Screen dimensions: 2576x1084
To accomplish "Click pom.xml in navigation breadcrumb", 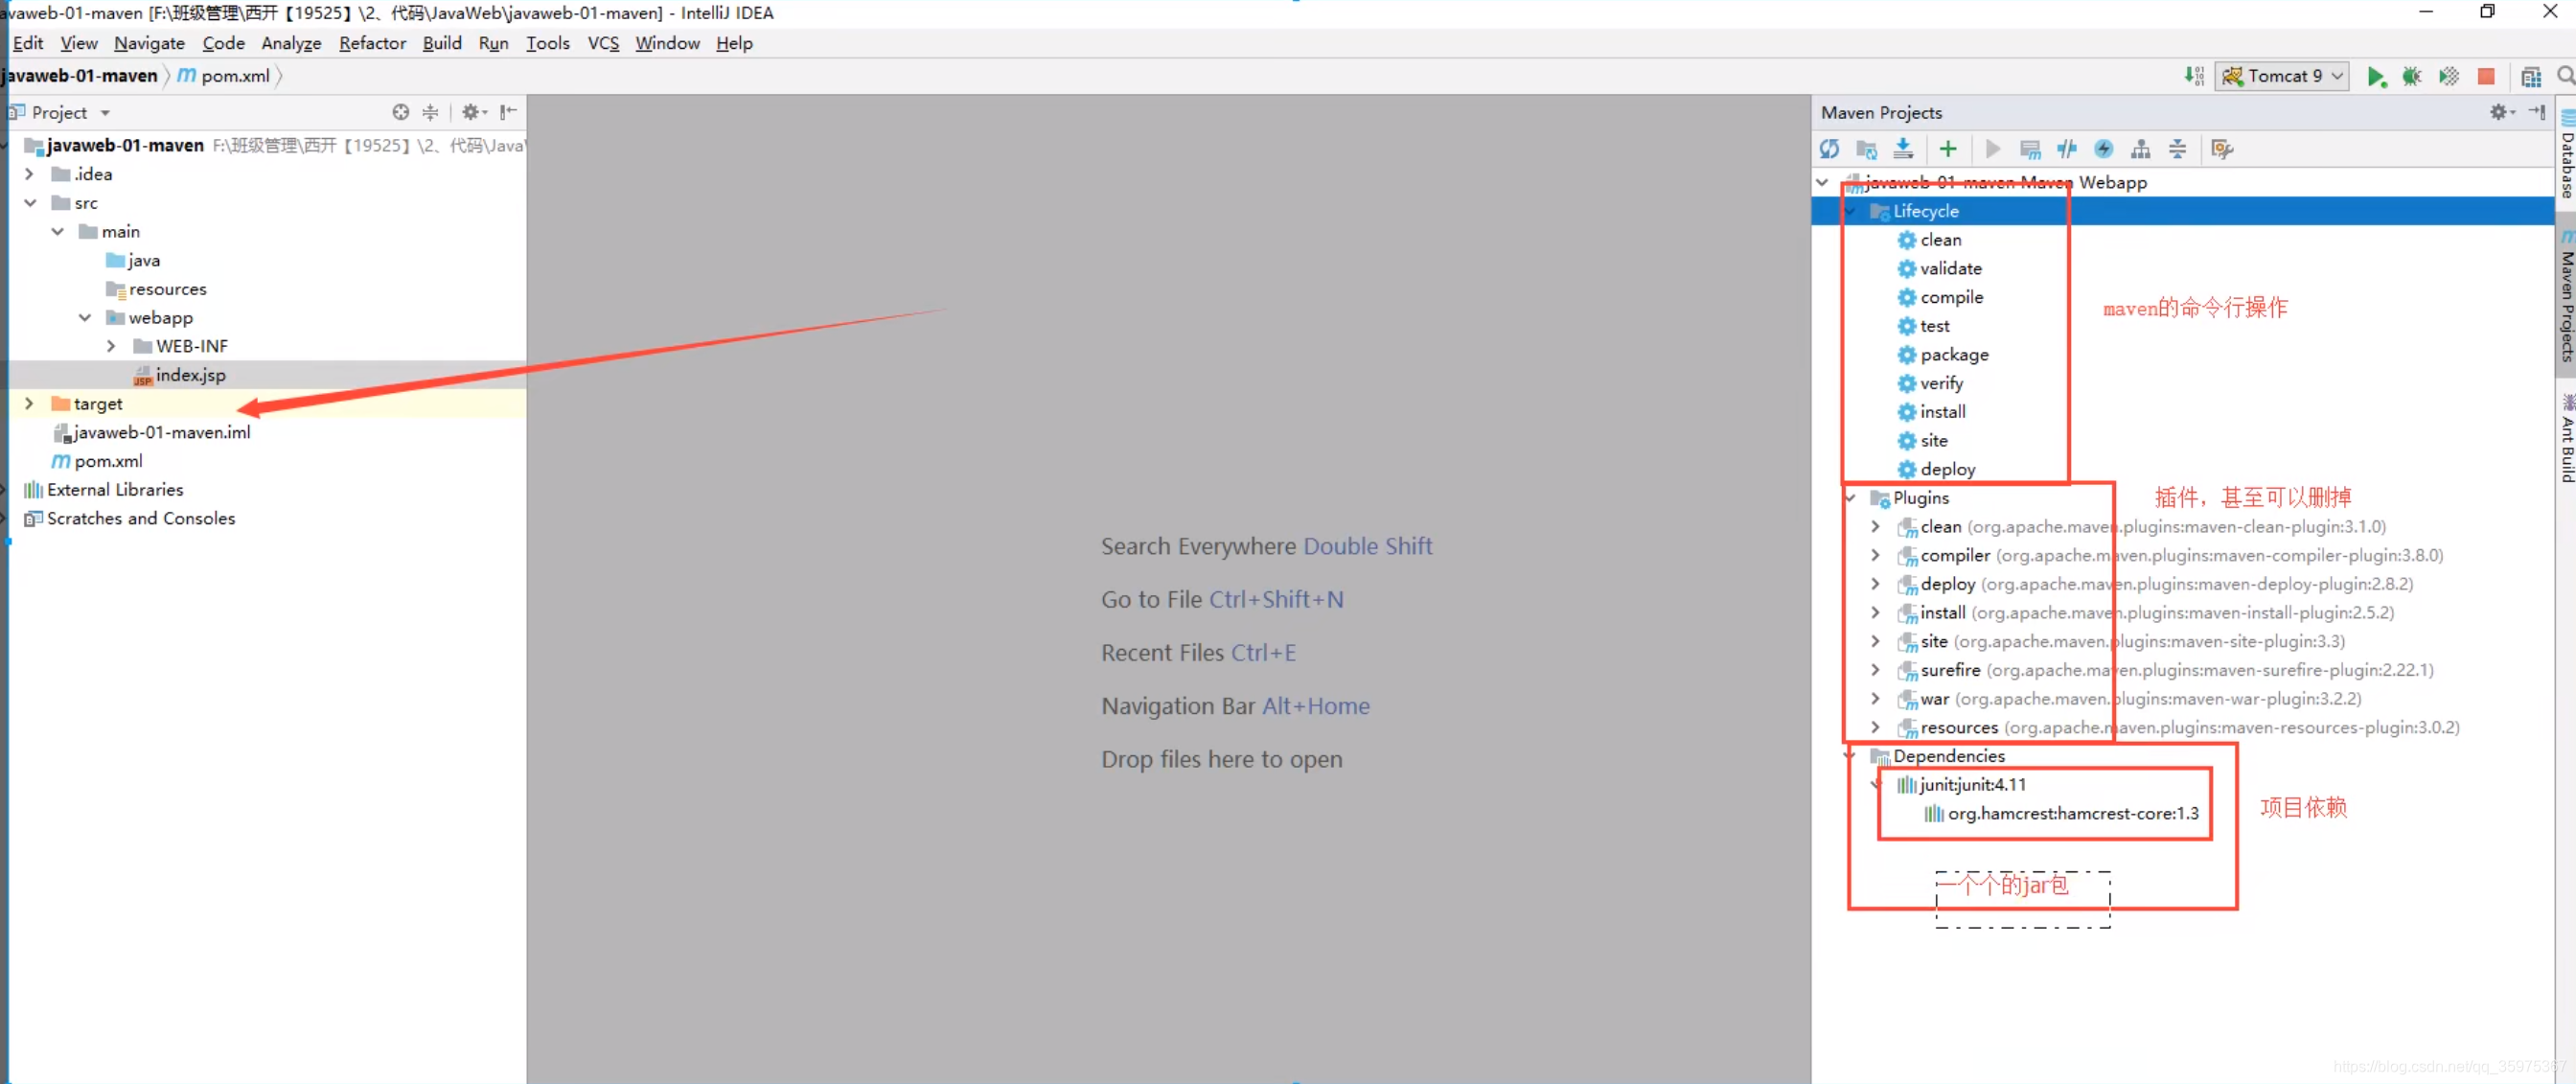I will 234,76.
